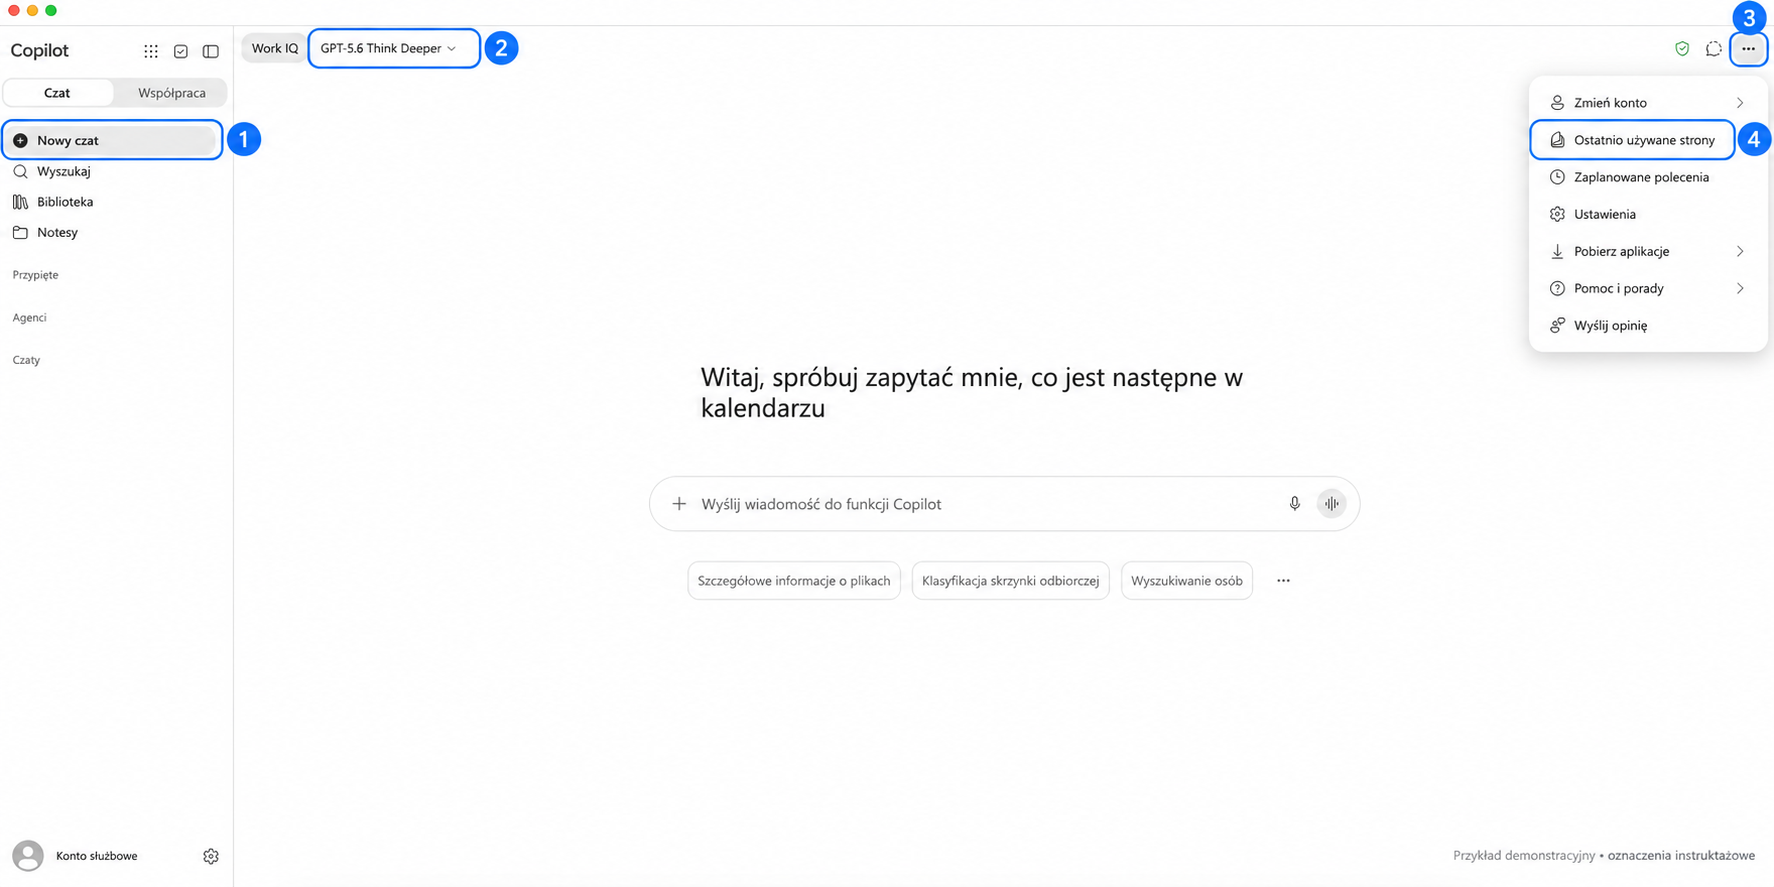This screenshot has width=1774, height=887.
Task: Open account settings gear near Konto służbowe
Action: (x=211, y=856)
